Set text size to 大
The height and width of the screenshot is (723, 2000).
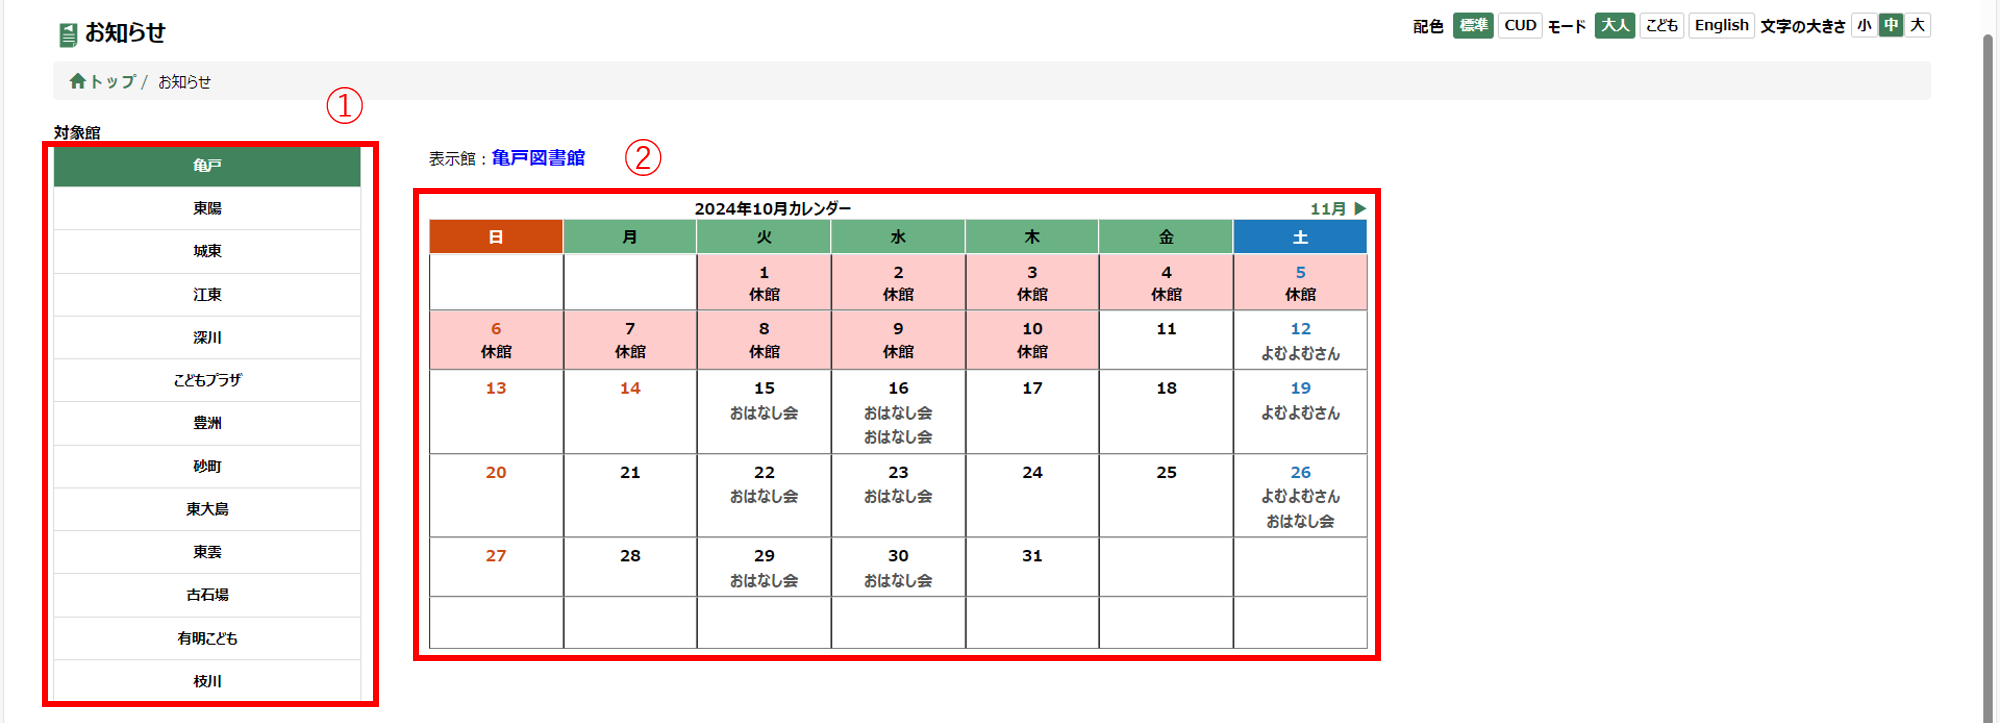[x=1917, y=26]
